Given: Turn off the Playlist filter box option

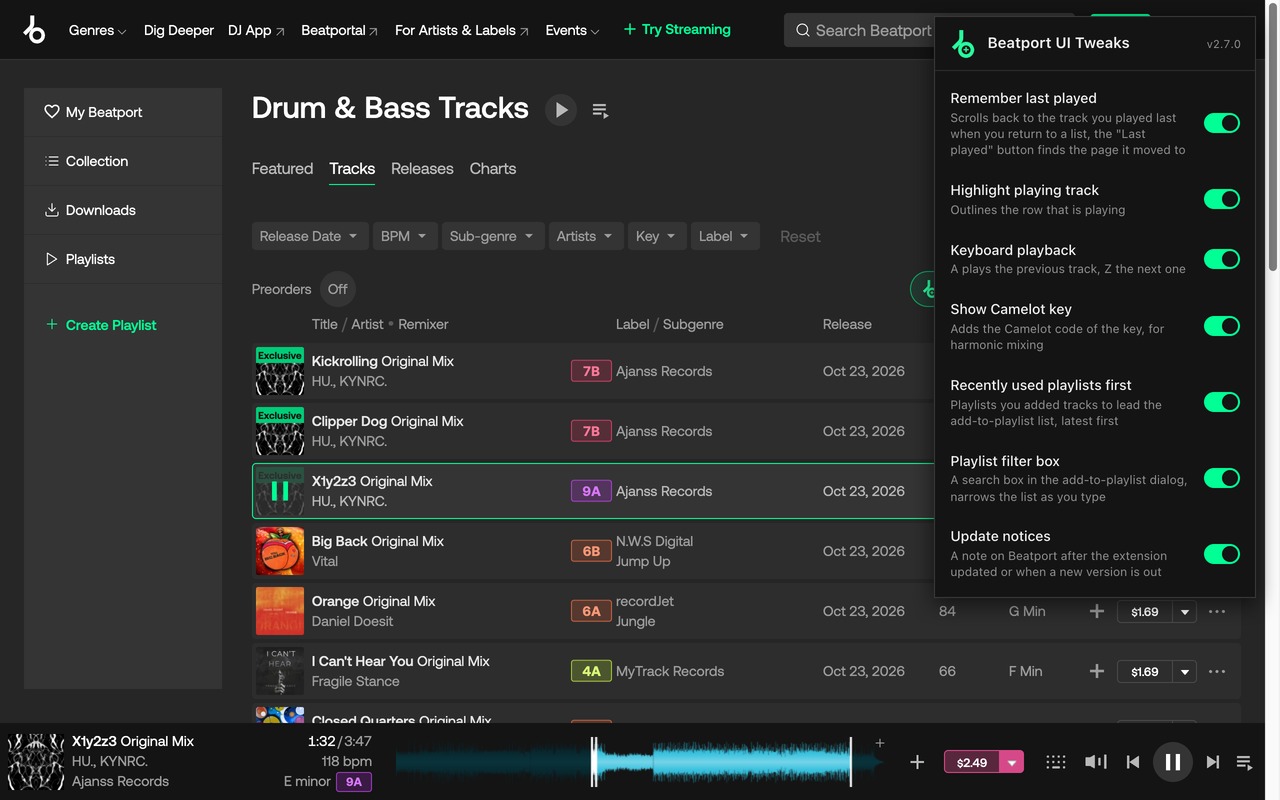Looking at the screenshot, I should pyautogui.click(x=1222, y=478).
